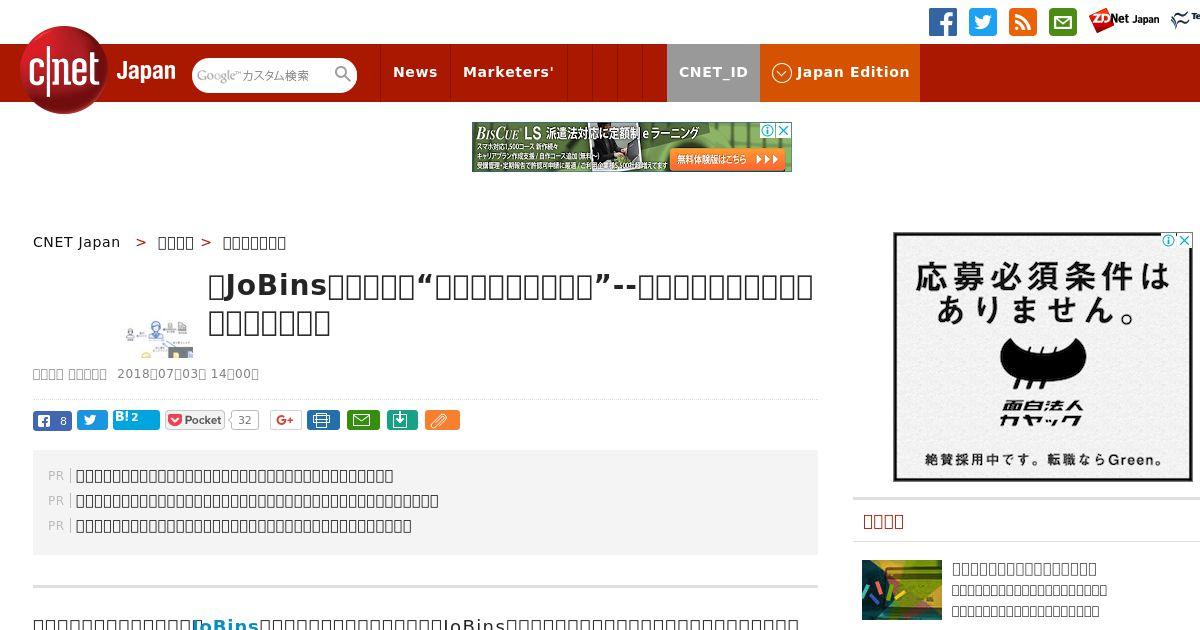This screenshot has height=630, width=1200.
Task: Open the News menu
Action: [415, 72]
